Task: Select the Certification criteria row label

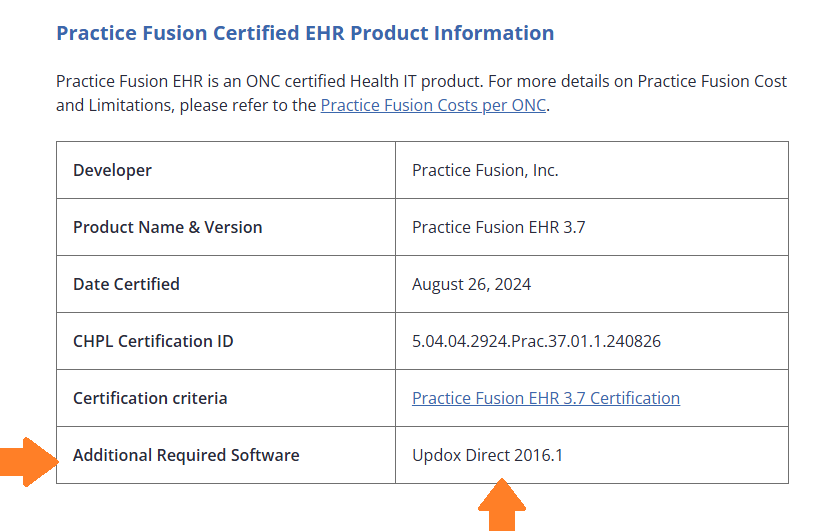Action: [150, 398]
